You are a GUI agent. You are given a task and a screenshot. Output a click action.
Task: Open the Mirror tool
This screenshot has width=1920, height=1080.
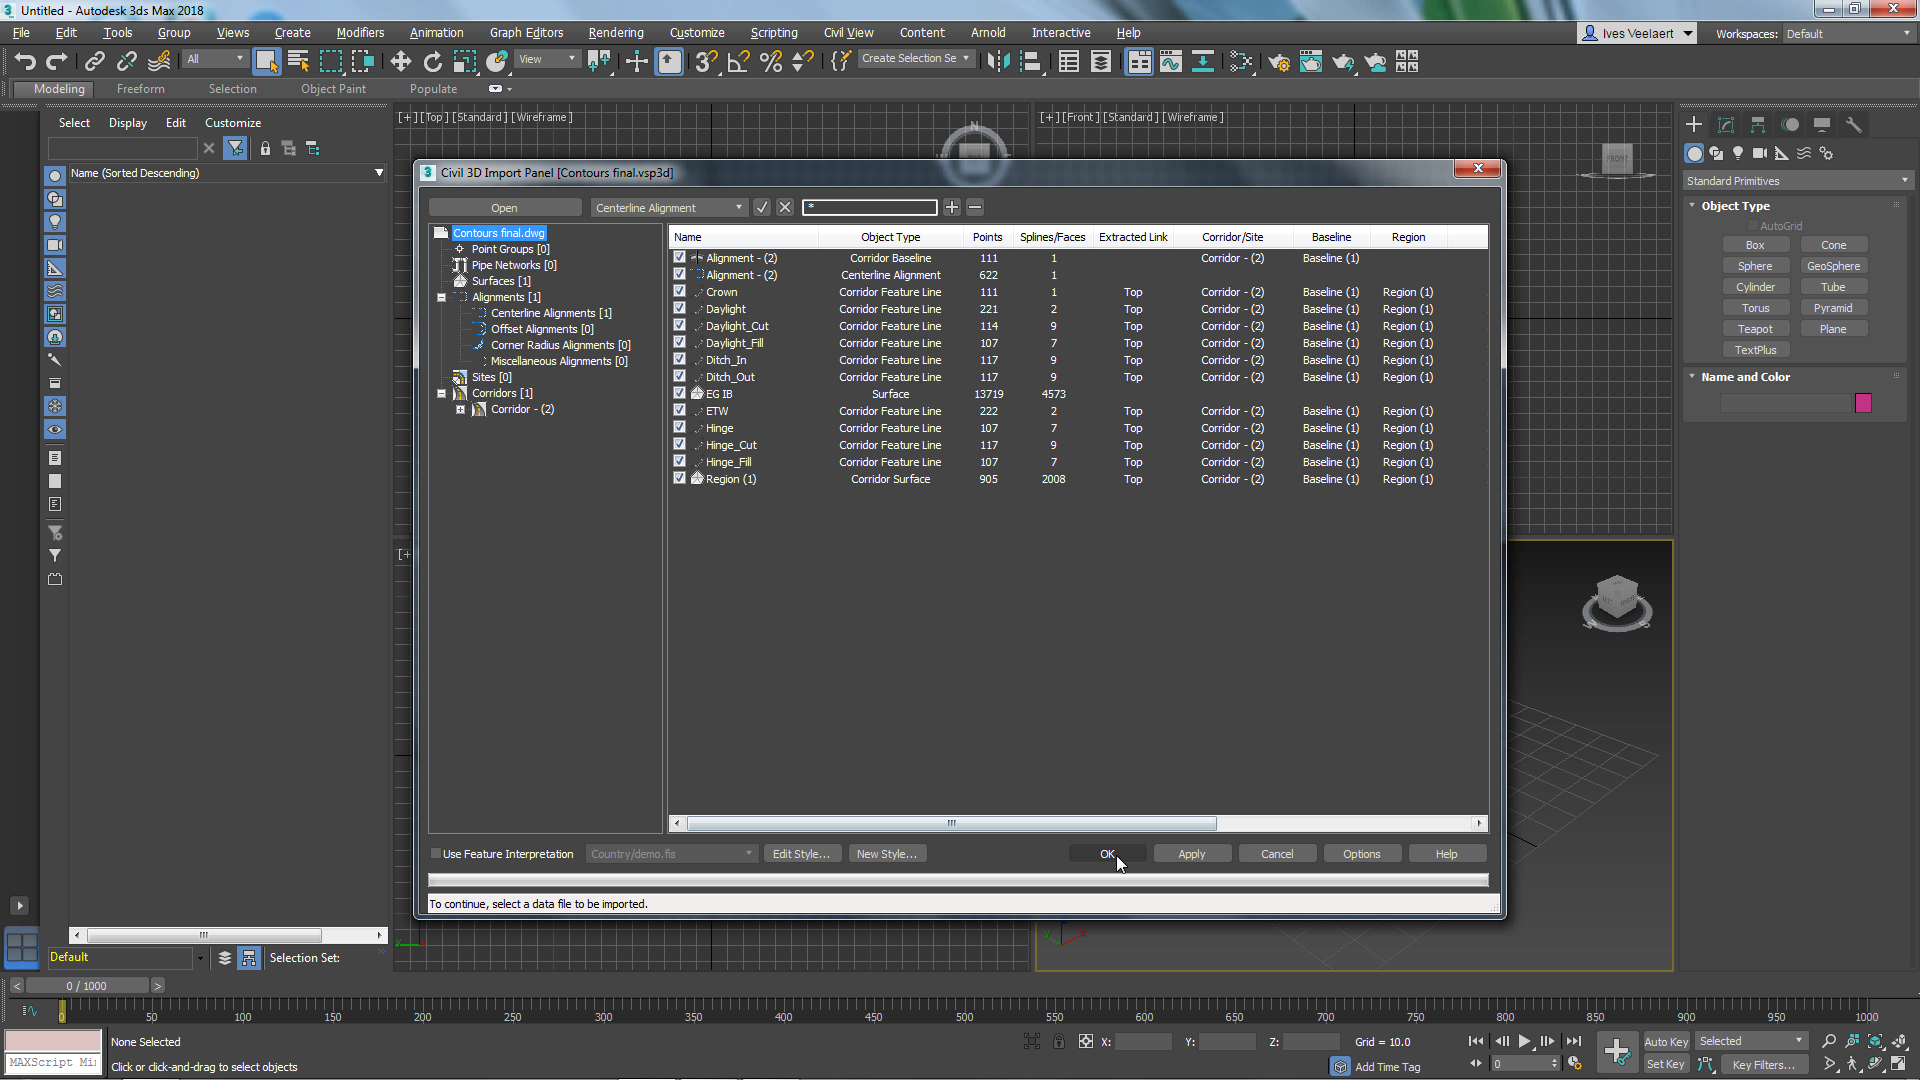pyautogui.click(x=997, y=62)
